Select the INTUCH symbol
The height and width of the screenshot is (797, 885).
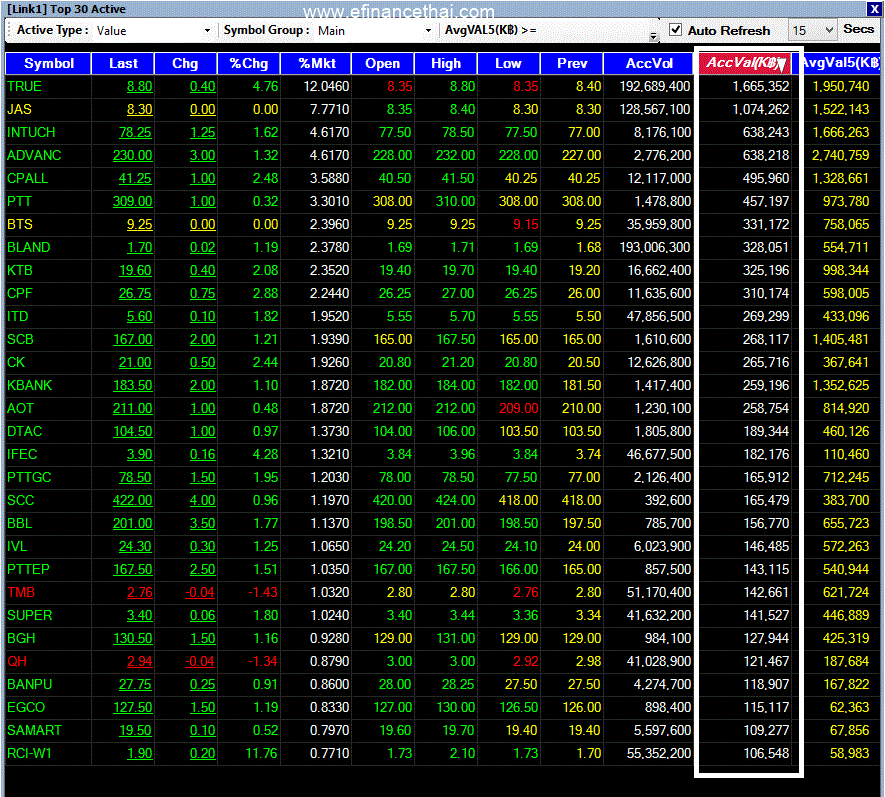click(x=31, y=133)
